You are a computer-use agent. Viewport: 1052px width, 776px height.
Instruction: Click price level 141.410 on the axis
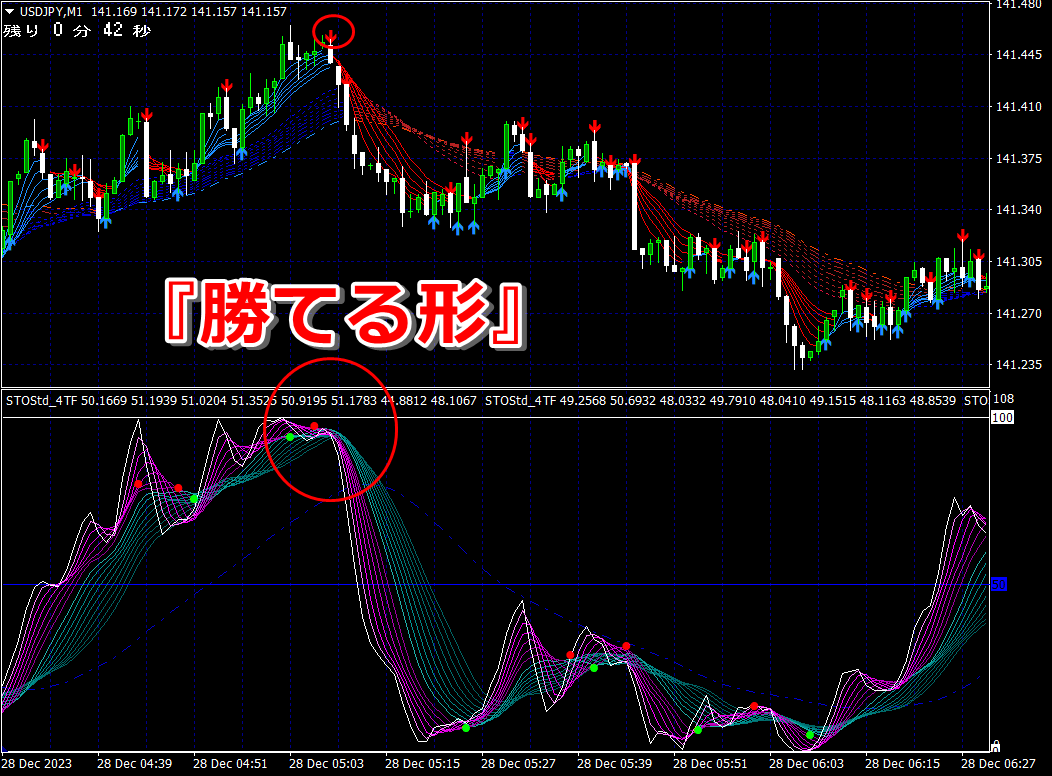tap(1018, 107)
